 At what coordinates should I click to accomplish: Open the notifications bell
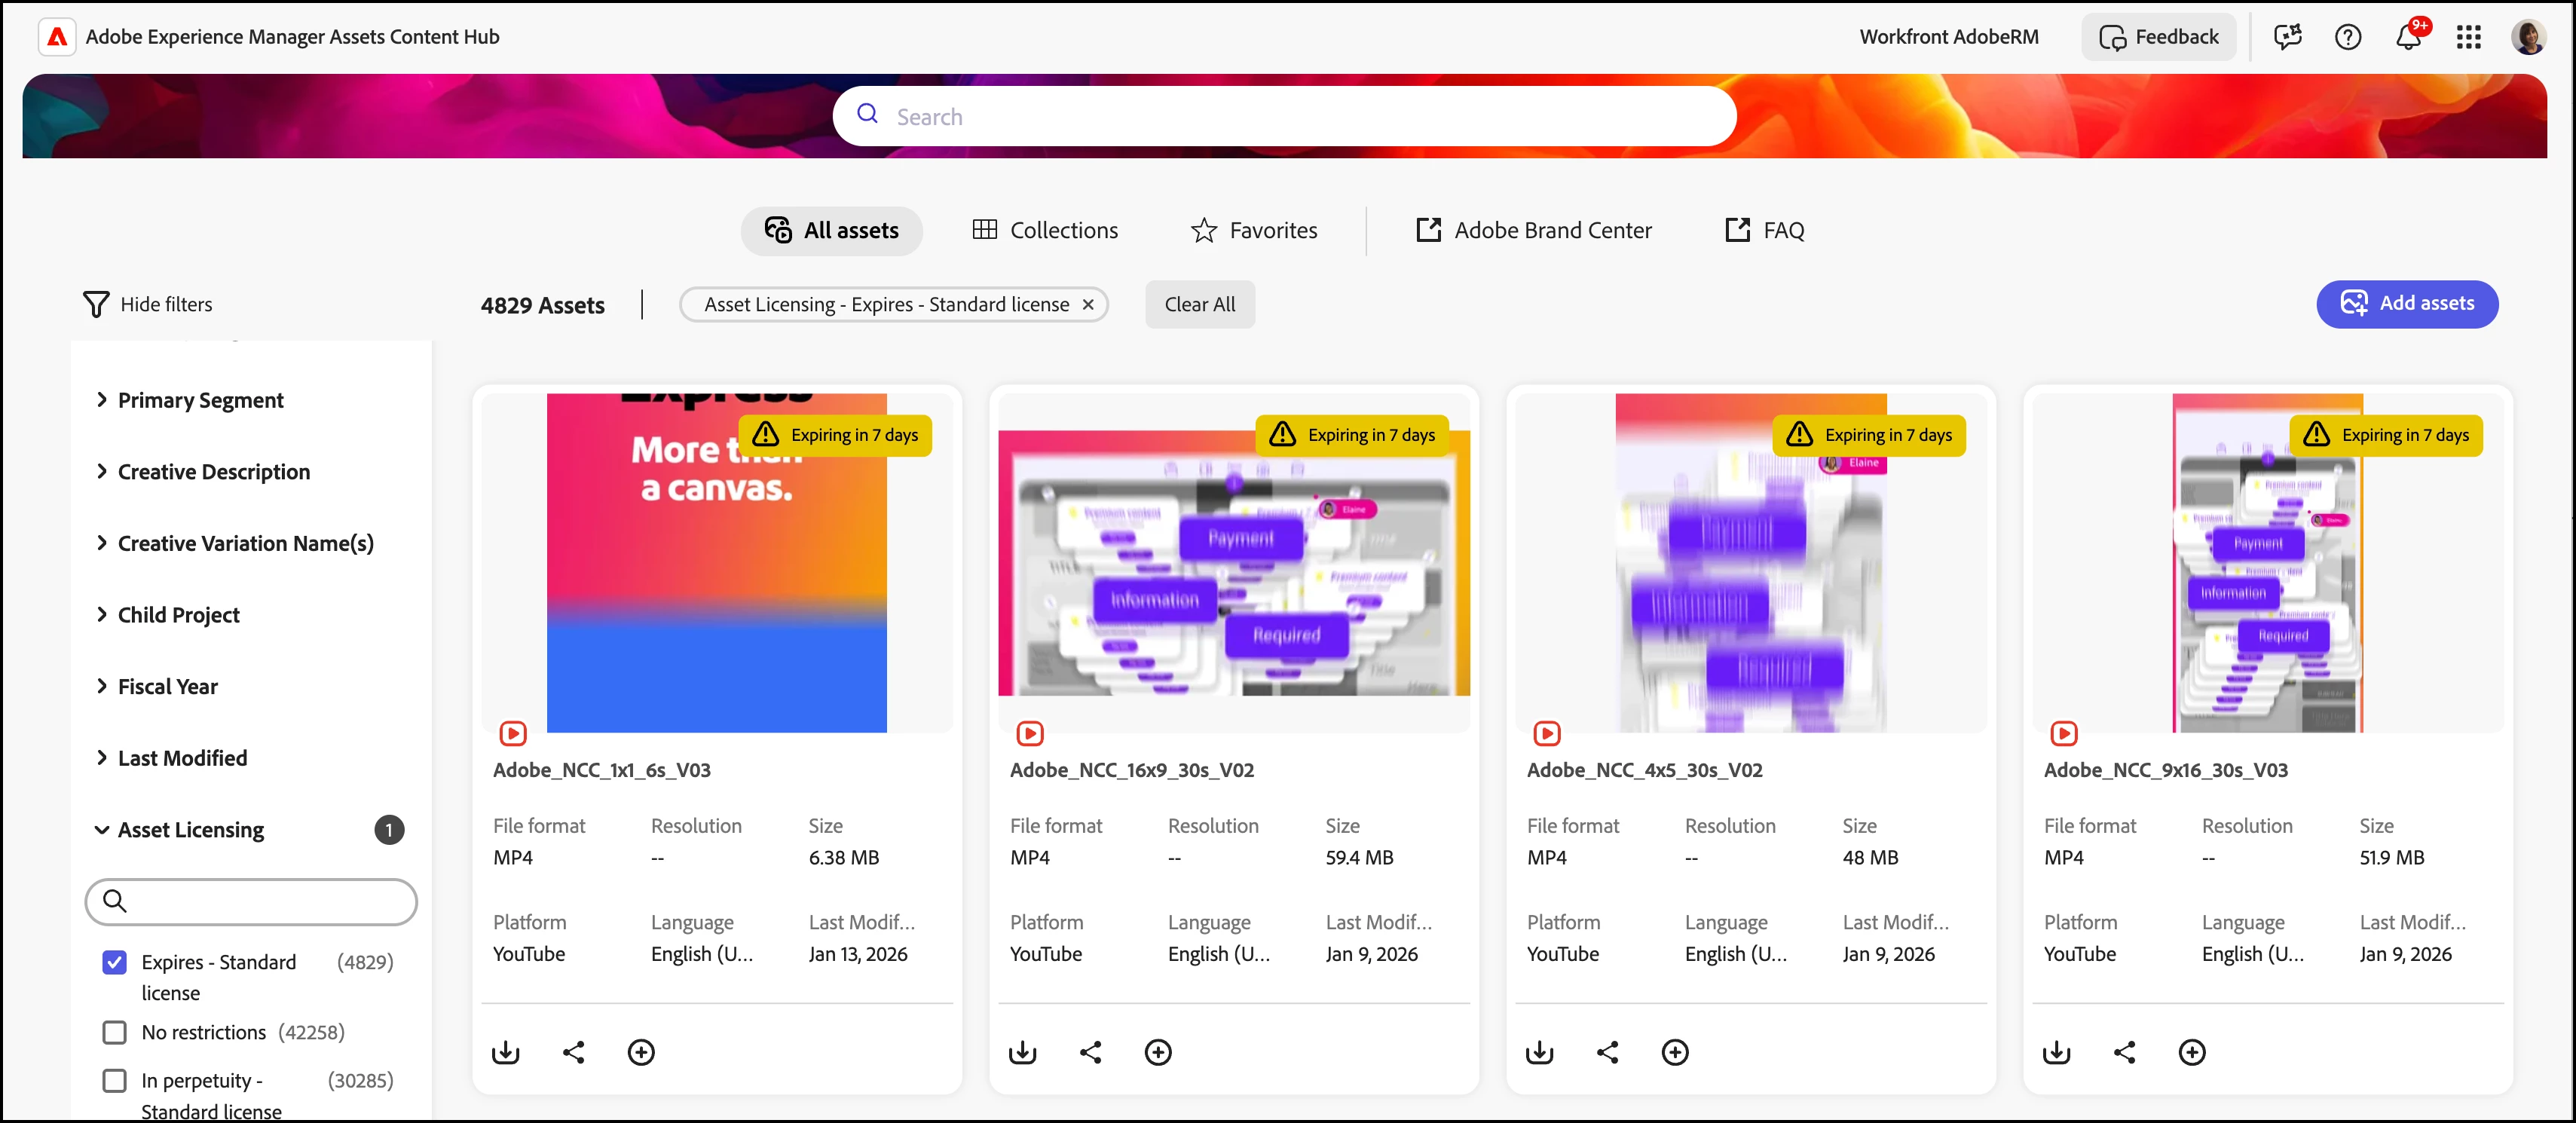coord(2408,38)
